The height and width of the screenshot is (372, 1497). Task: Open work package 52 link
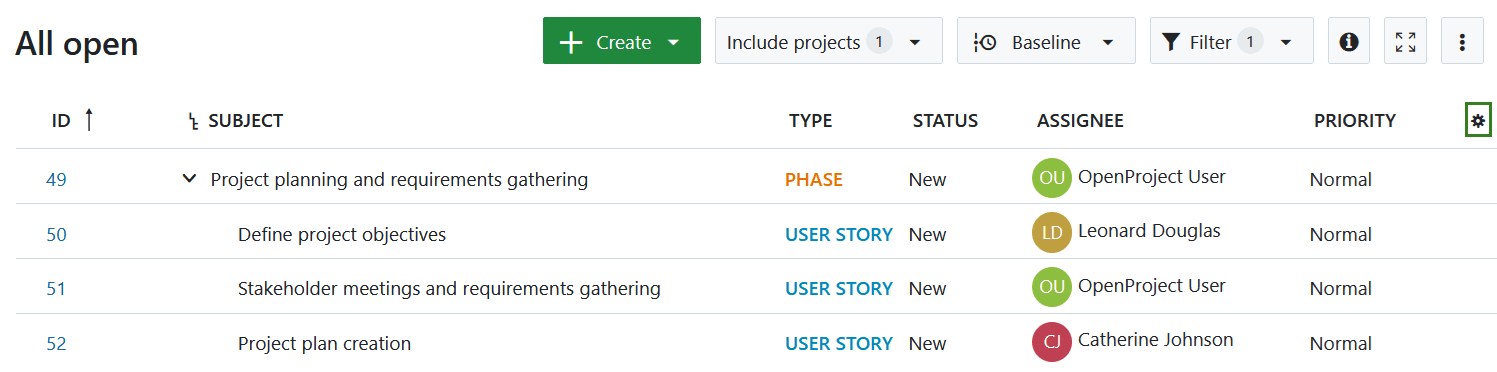click(x=56, y=344)
